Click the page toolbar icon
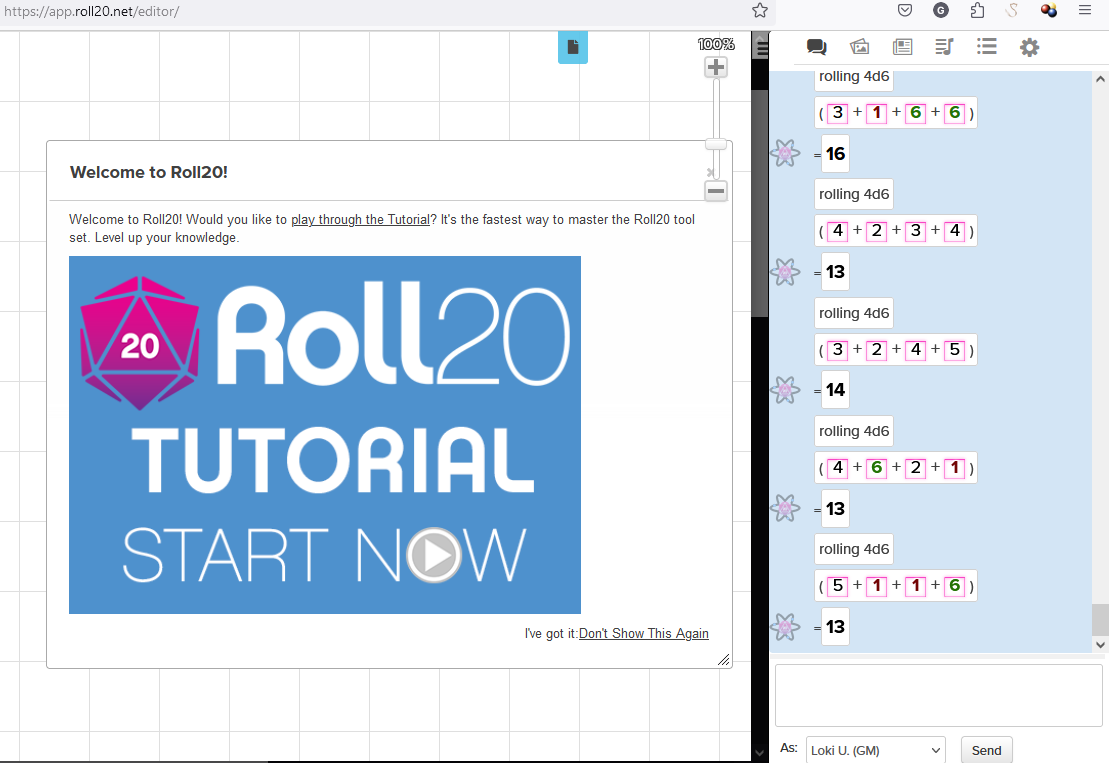This screenshot has height=763, width=1109. point(572,47)
